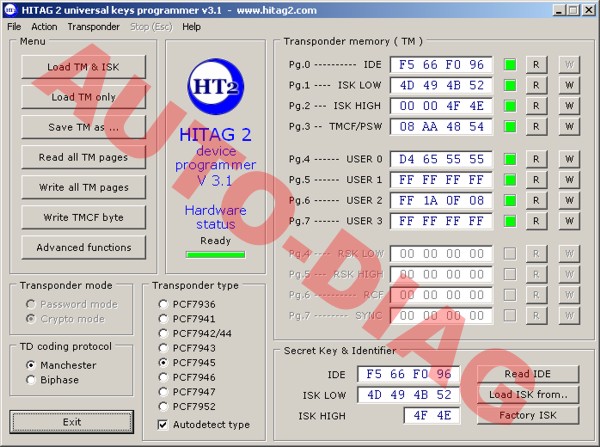Read Pg.4 USER 0 with R button
The width and height of the screenshot is (600, 447).
pos(536,159)
